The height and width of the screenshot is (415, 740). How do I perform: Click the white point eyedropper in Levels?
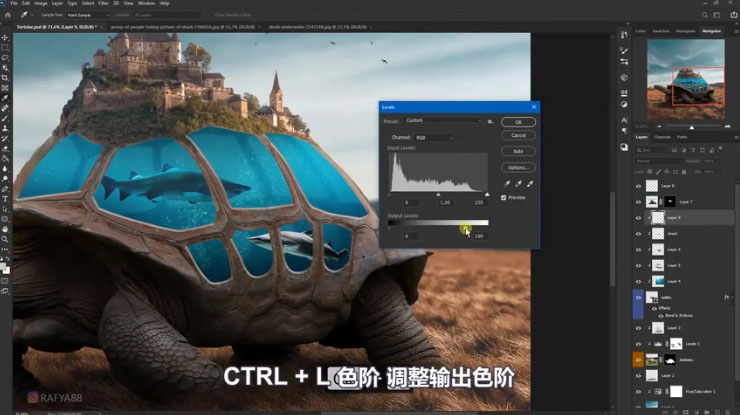point(529,184)
